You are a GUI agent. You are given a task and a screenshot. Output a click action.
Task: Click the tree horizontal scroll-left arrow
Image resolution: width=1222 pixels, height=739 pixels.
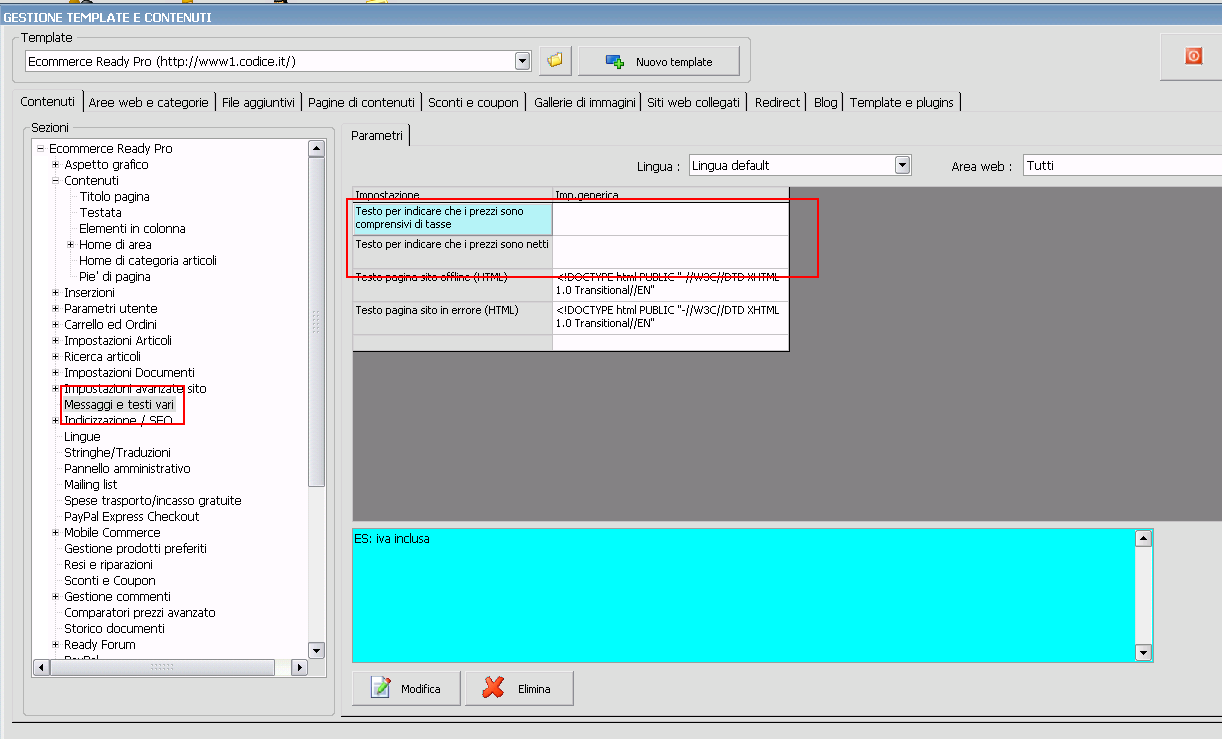pos(41,667)
